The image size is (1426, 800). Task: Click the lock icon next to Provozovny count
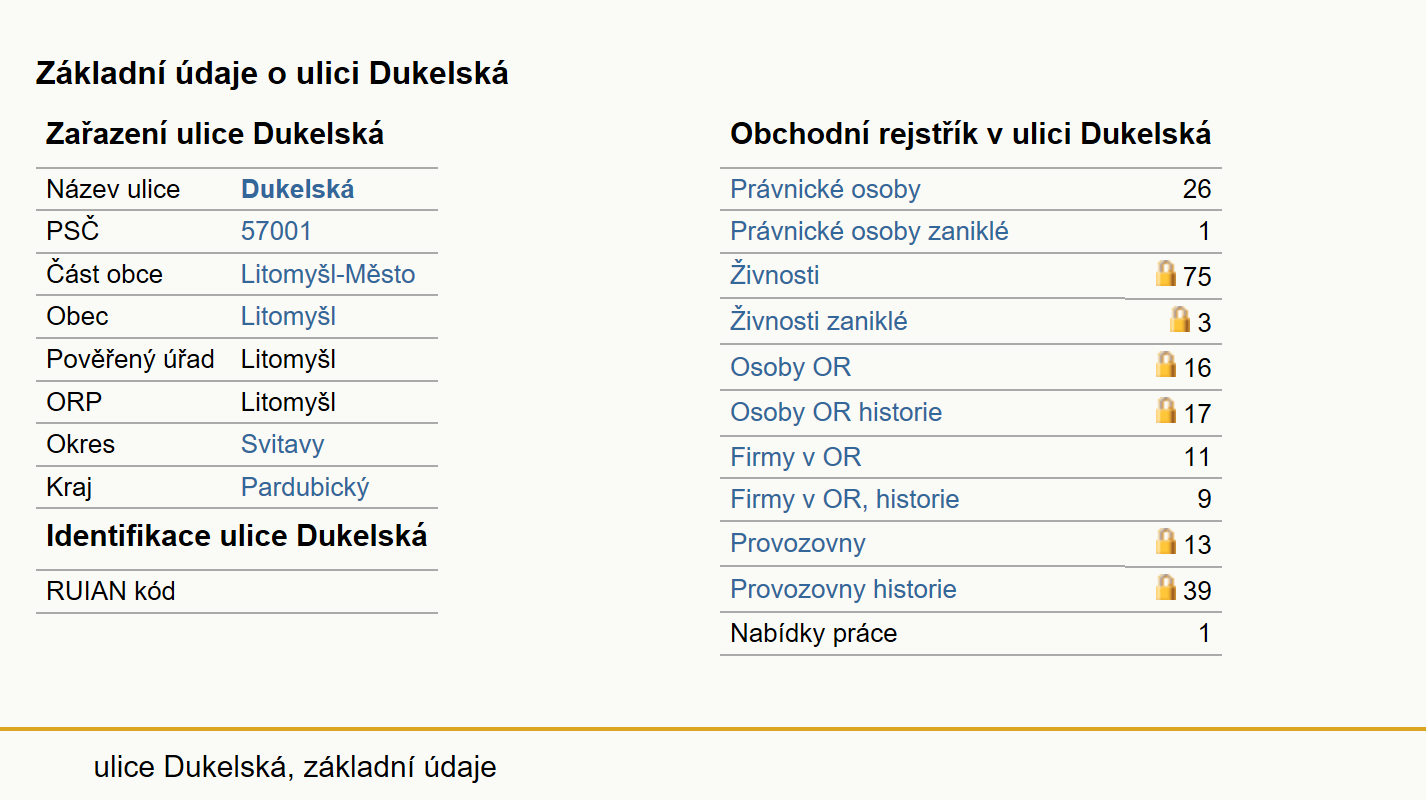[x=1166, y=541]
